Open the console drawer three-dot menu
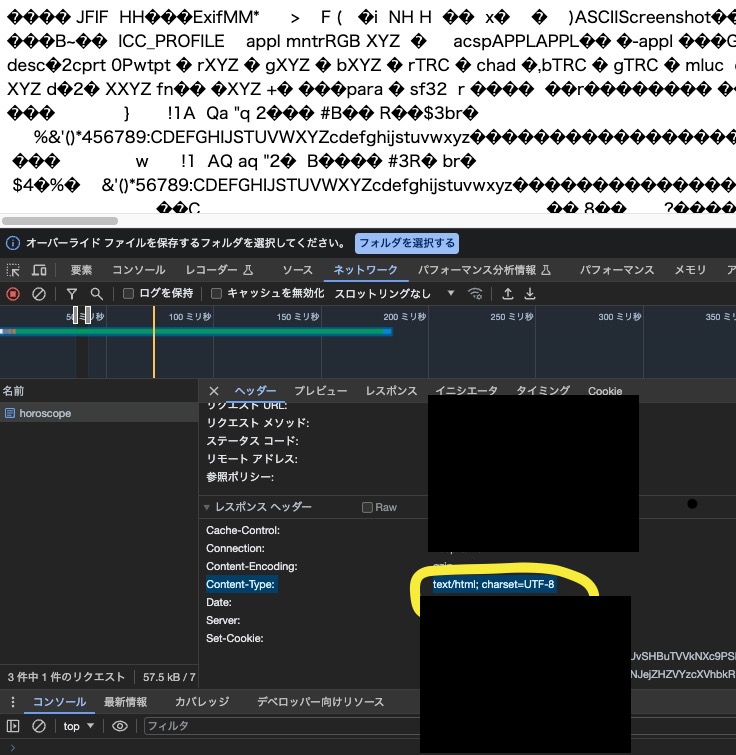Viewport: 736px width, 755px height. point(13,702)
